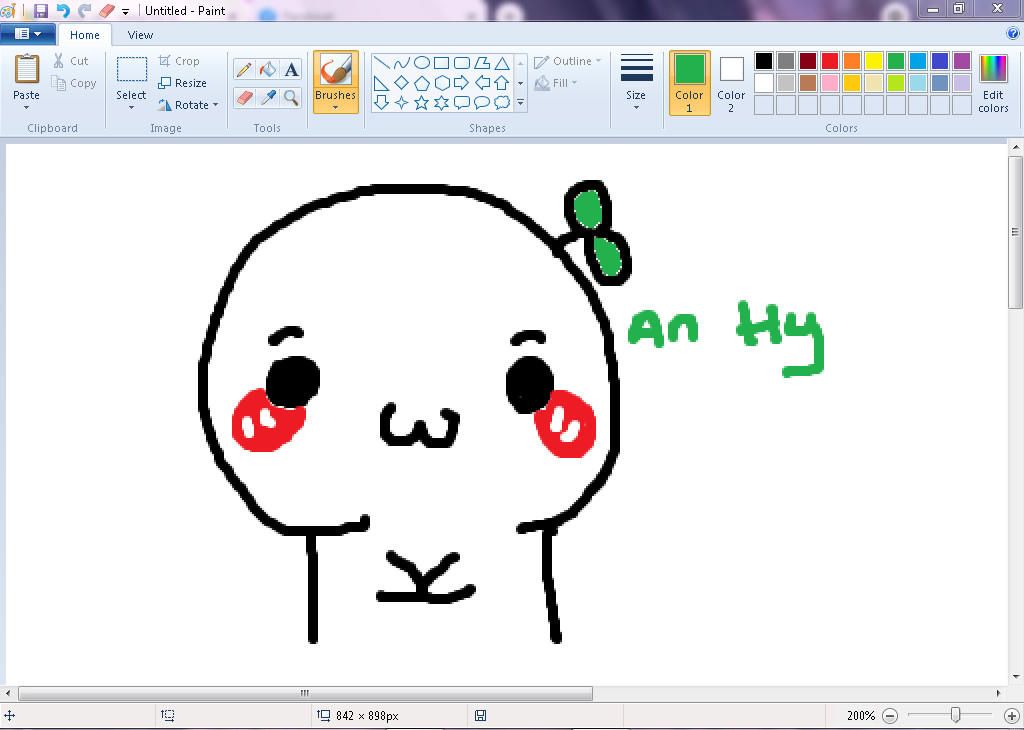Open the Paint file menu button
The width and height of the screenshot is (1024, 730).
(x=27, y=34)
